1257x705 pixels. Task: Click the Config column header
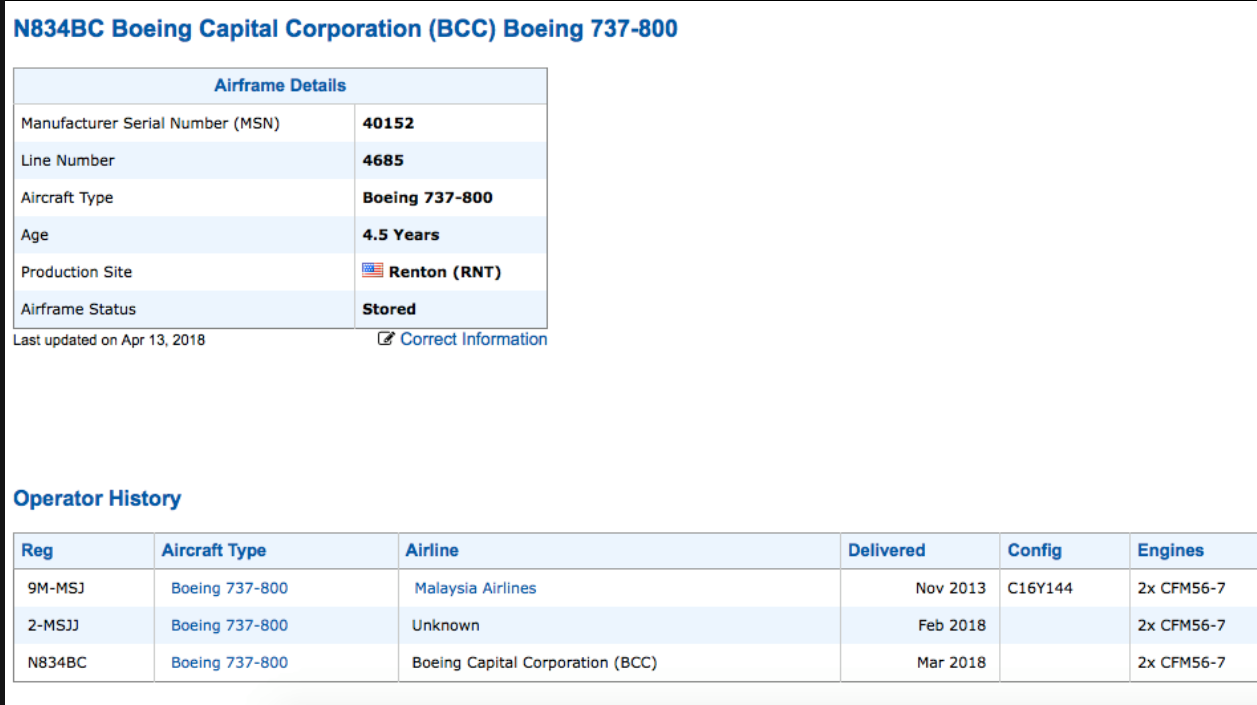[1034, 550]
